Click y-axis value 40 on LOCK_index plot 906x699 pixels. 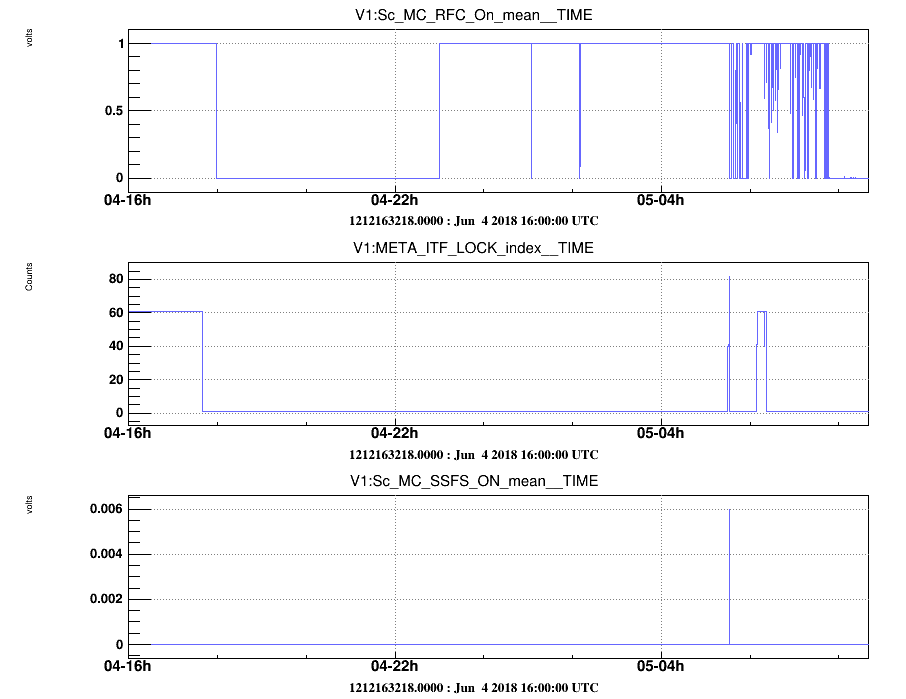point(116,346)
